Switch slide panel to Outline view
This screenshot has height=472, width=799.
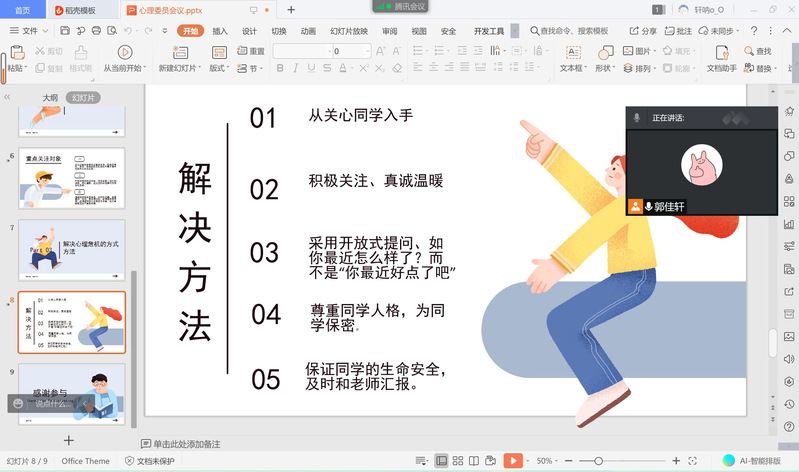pos(50,98)
